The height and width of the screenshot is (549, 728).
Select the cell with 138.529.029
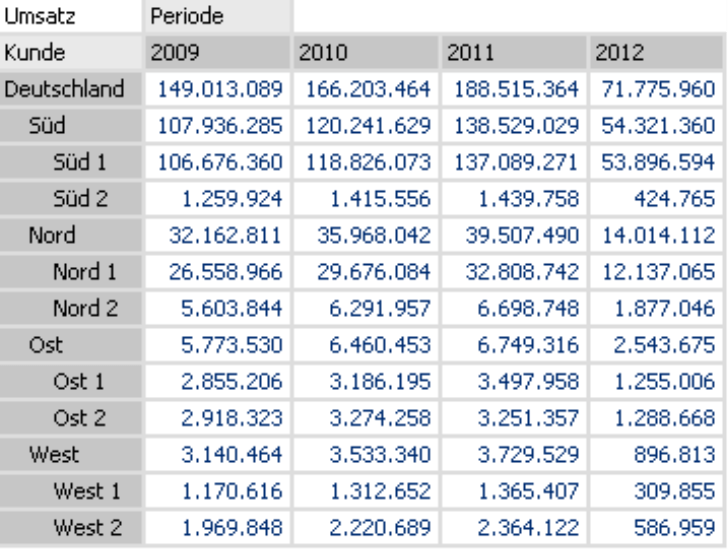click(x=514, y=125)
